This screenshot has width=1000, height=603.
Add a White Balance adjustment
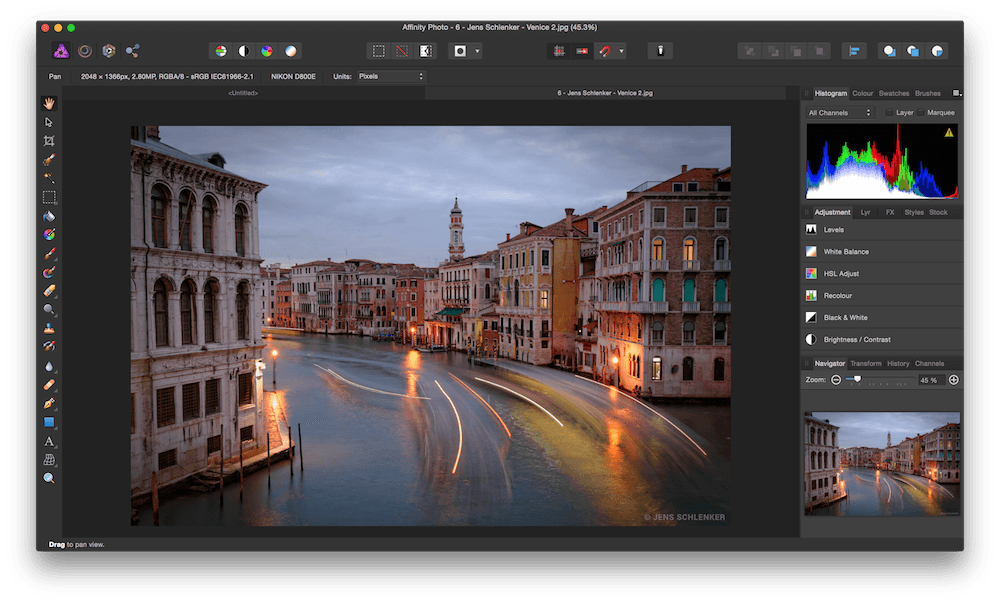pyautogui.click(x=882, y=252)
